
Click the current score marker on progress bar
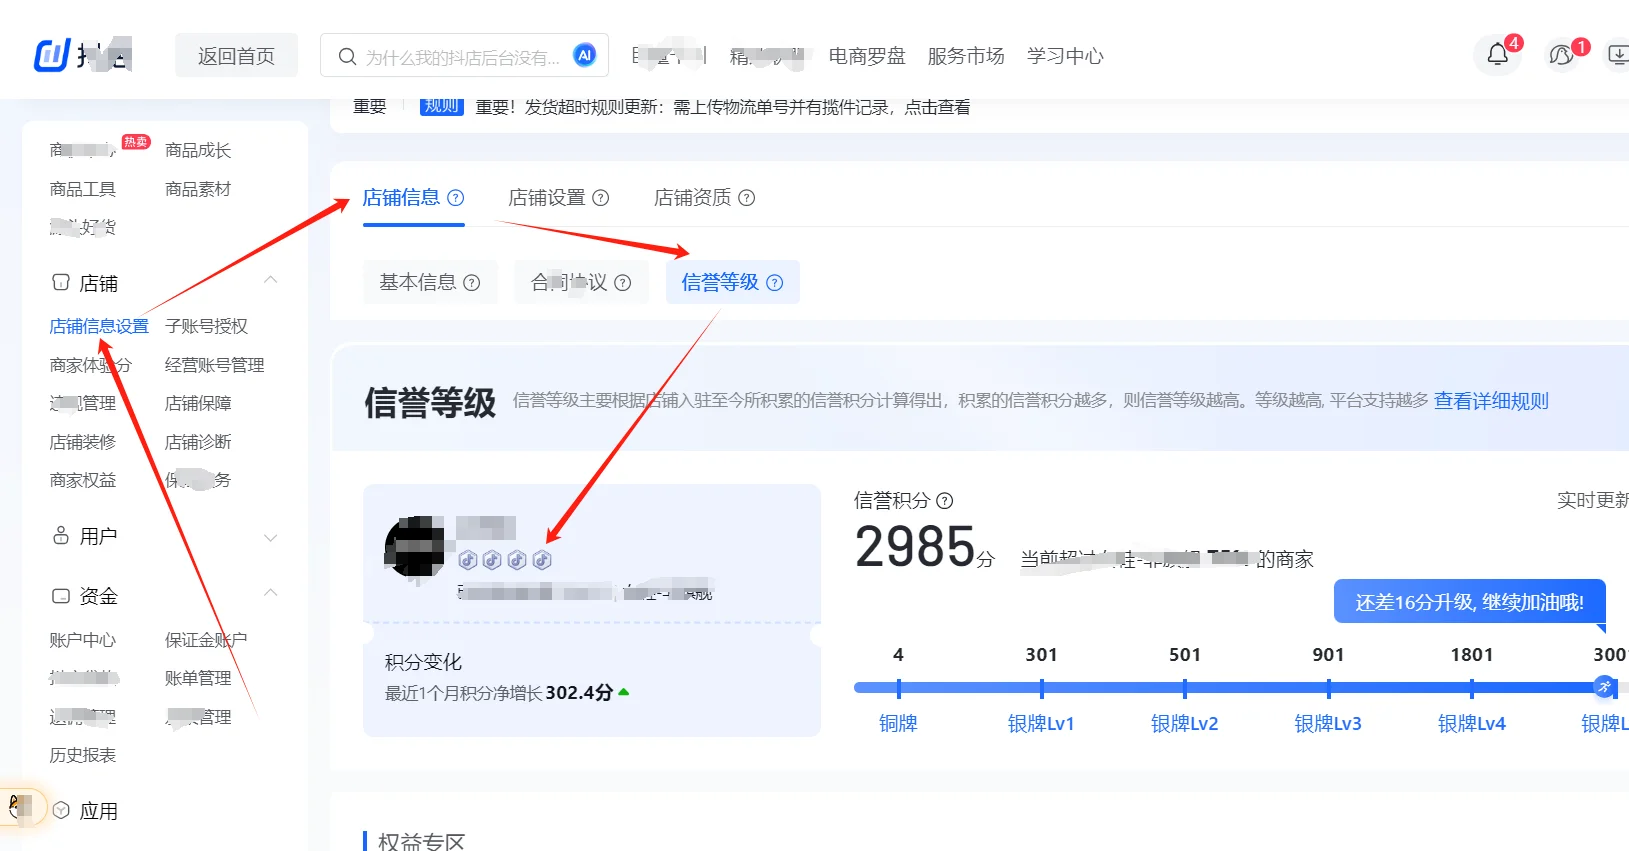click(x=1604, y=687)
